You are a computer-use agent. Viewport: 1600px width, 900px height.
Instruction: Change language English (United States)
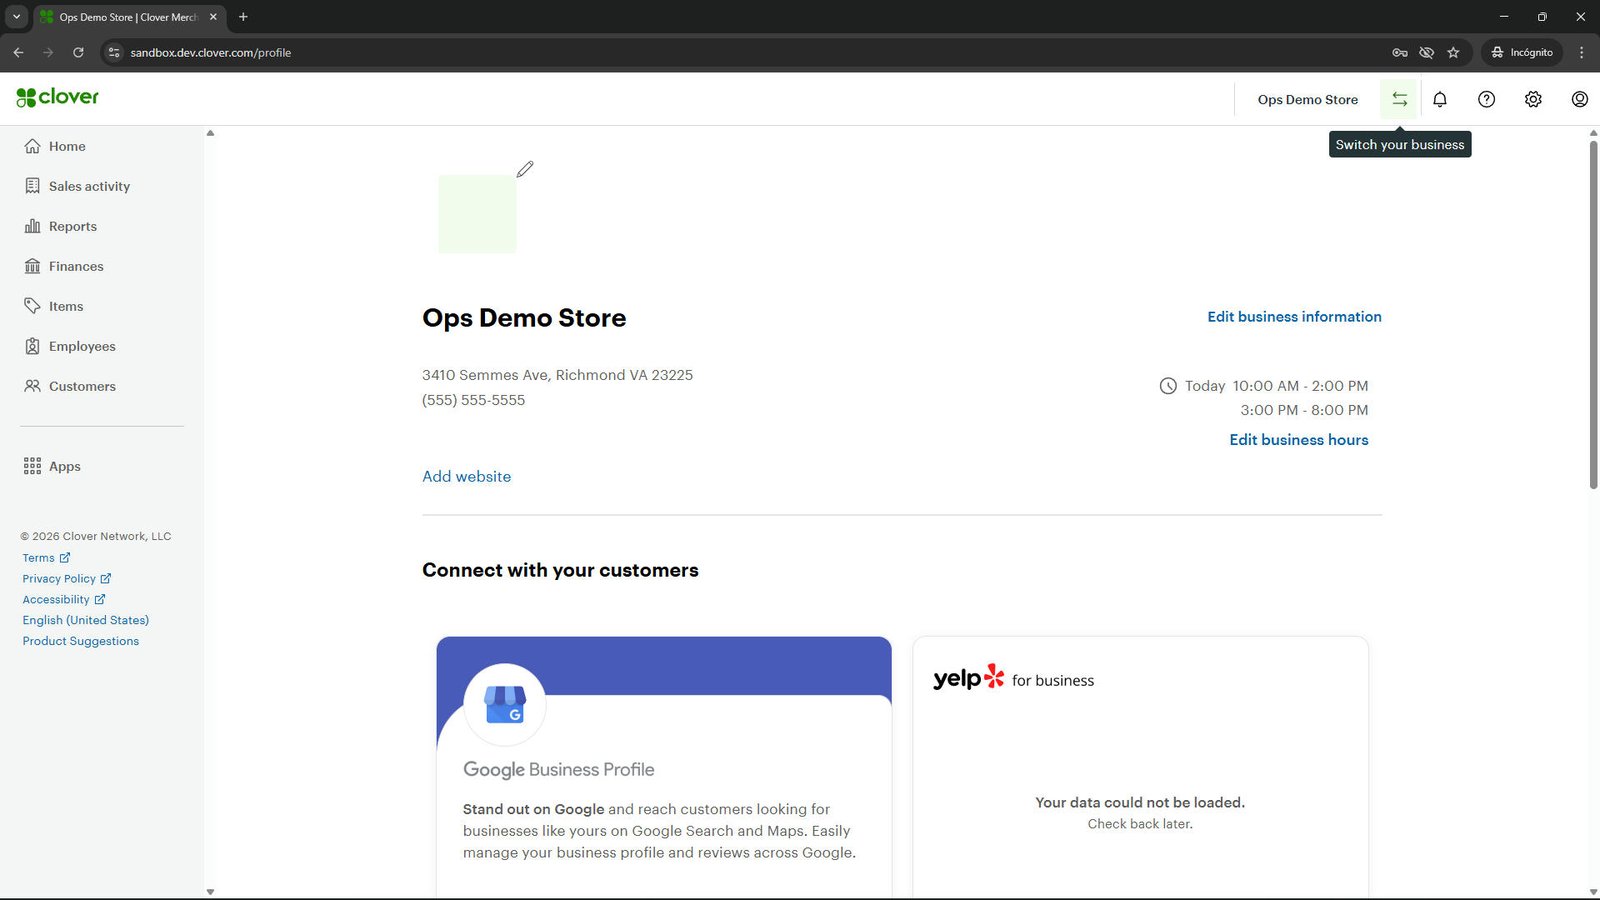[86, 620]
